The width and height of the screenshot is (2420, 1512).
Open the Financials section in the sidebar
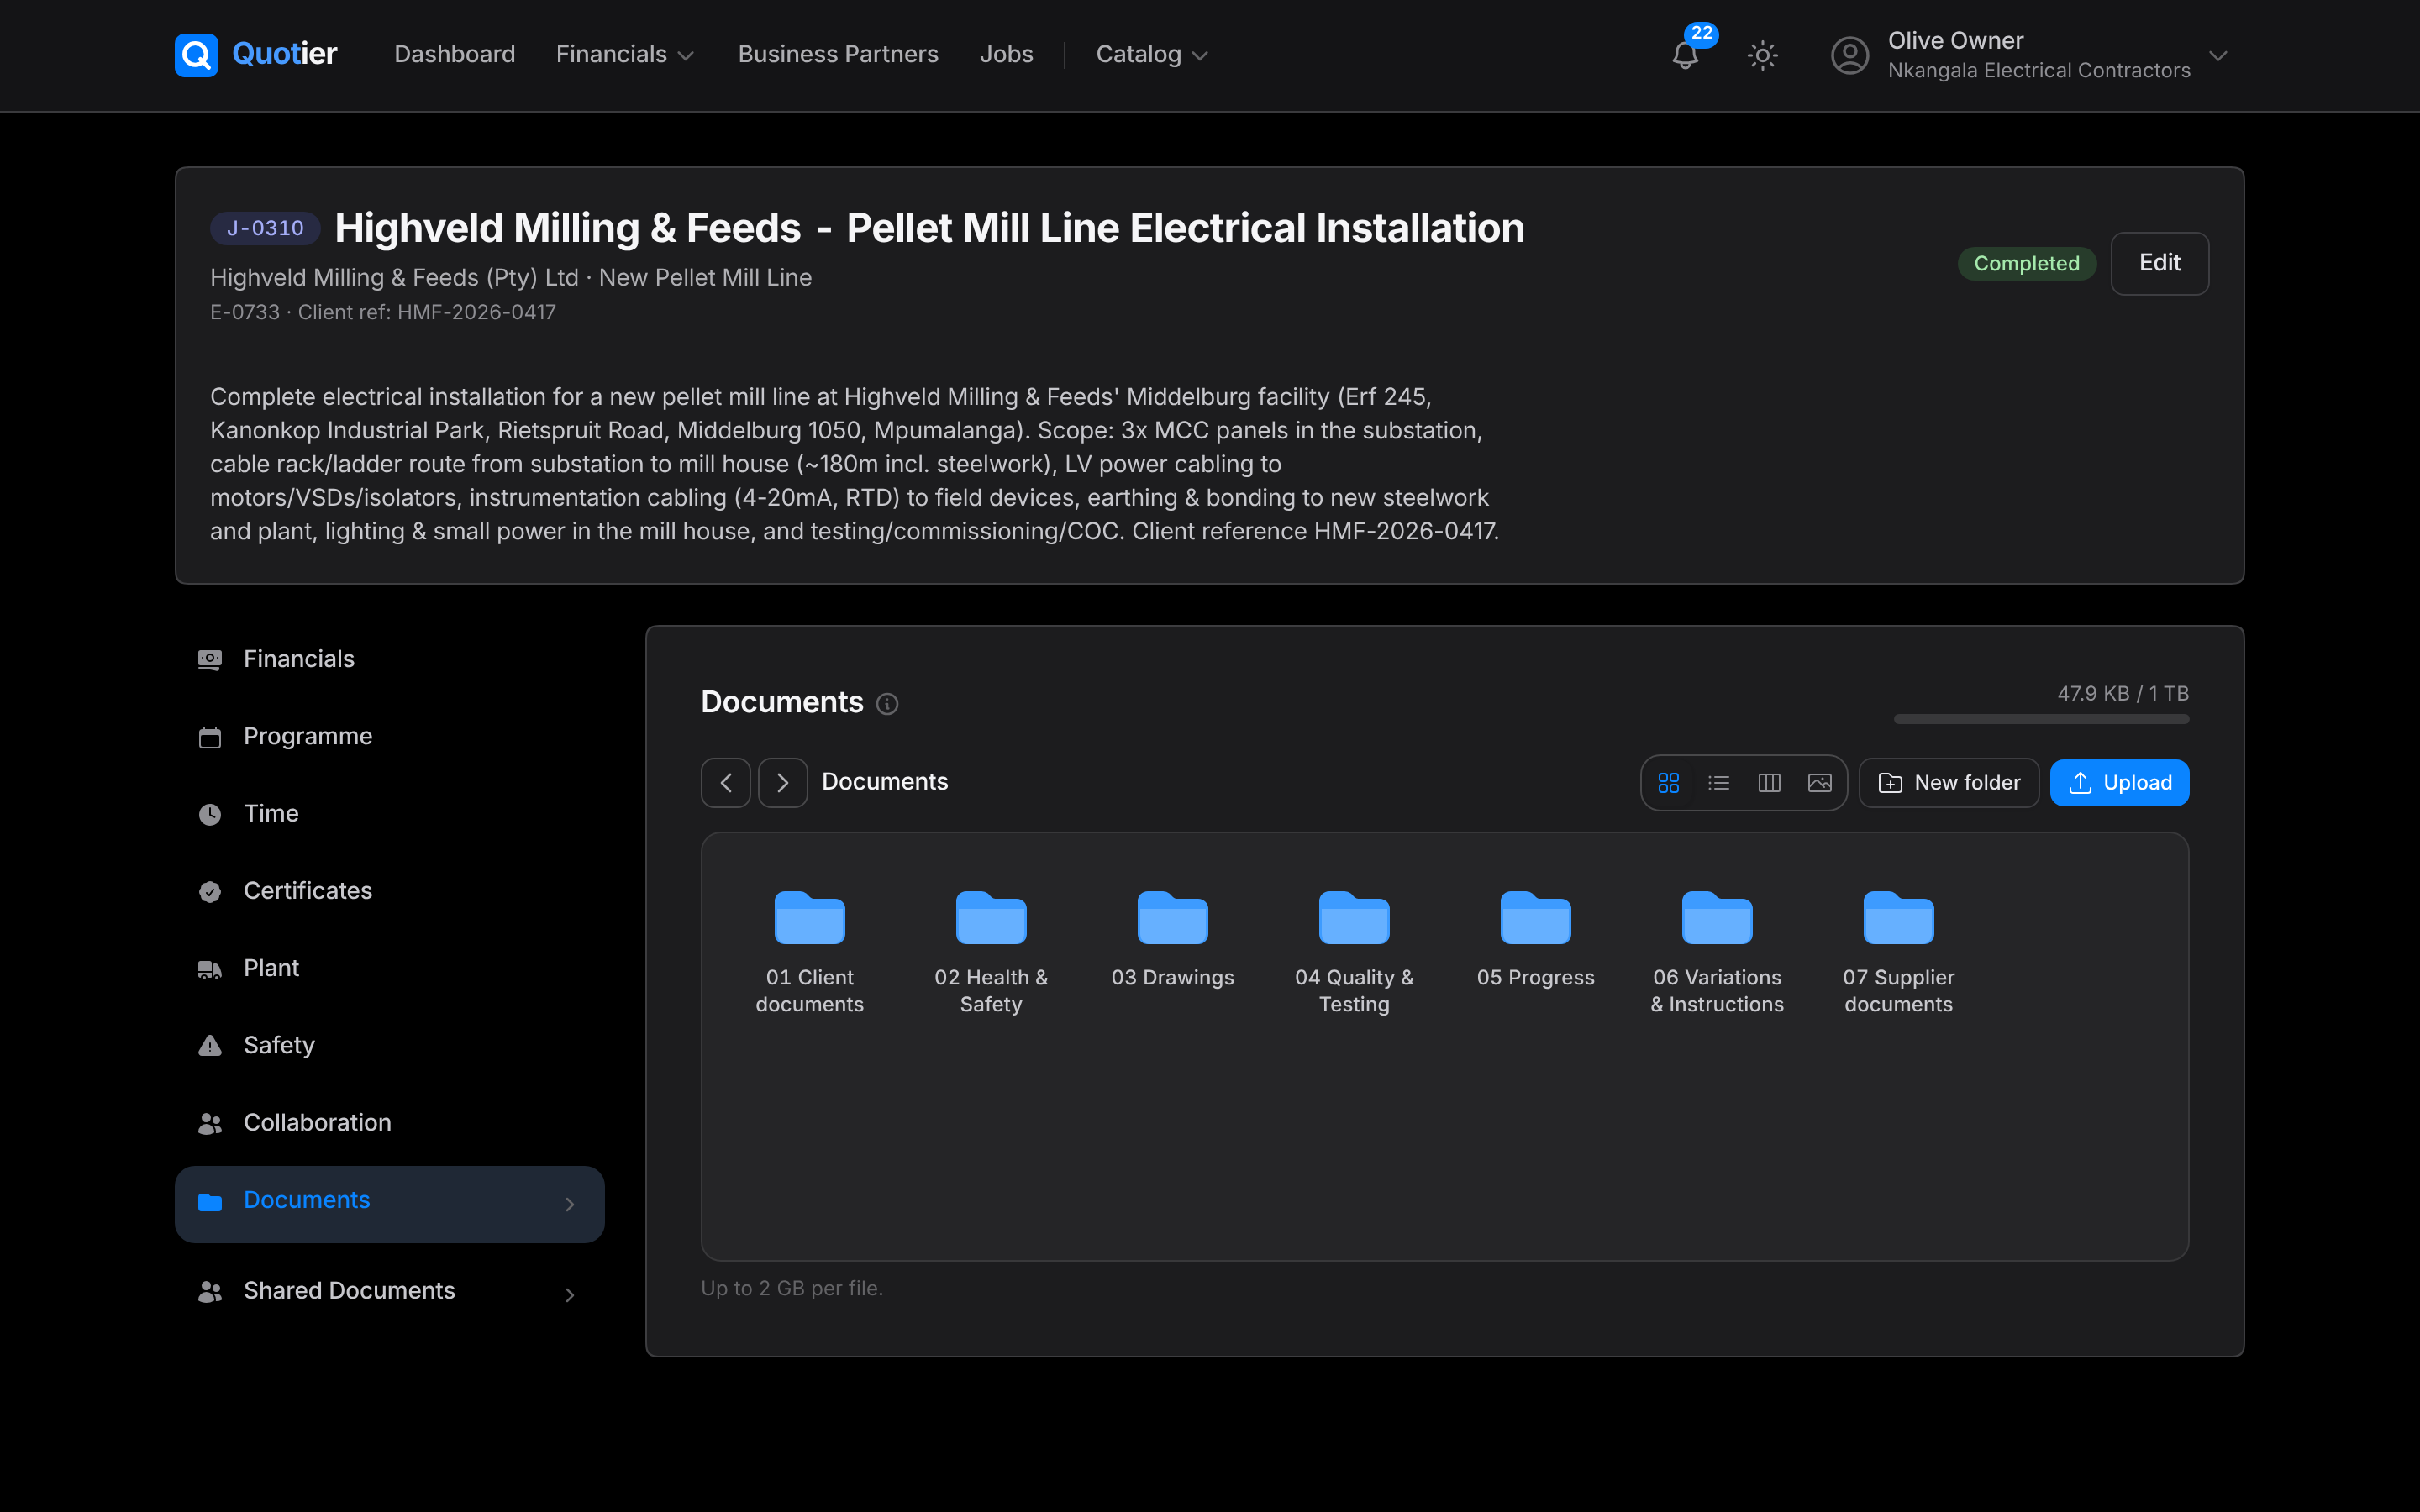click(390, 659)
